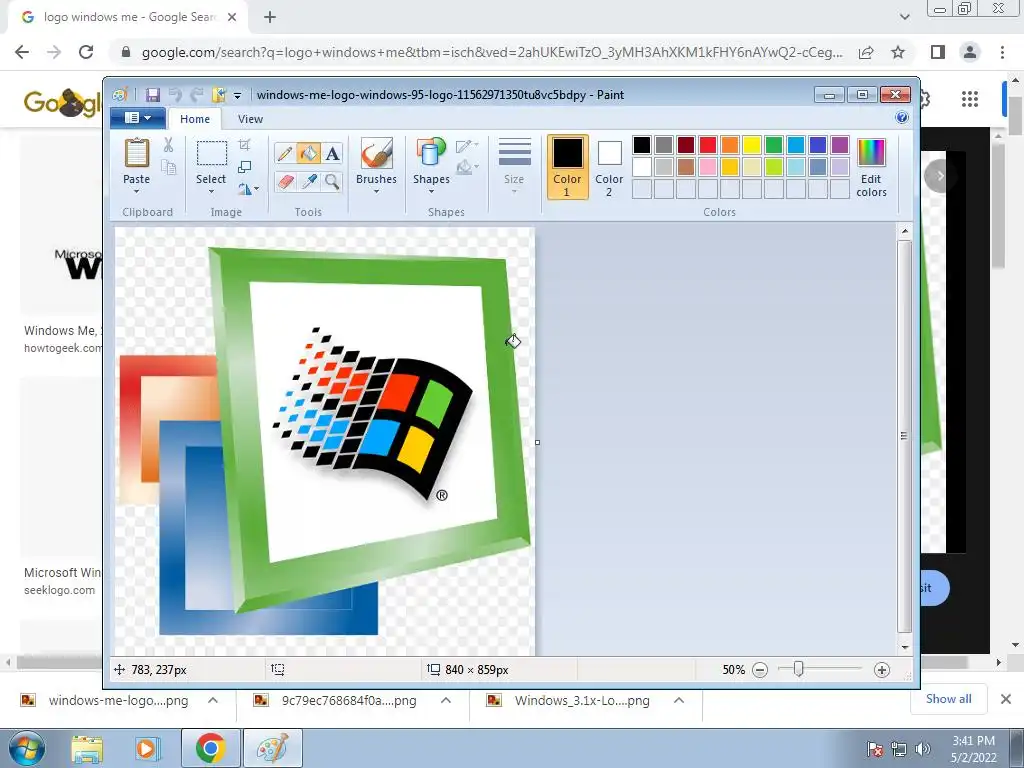This screenshot has width=1024, height=768.
Task: Switch to the View ribbon tab
Action: [250, 119]
